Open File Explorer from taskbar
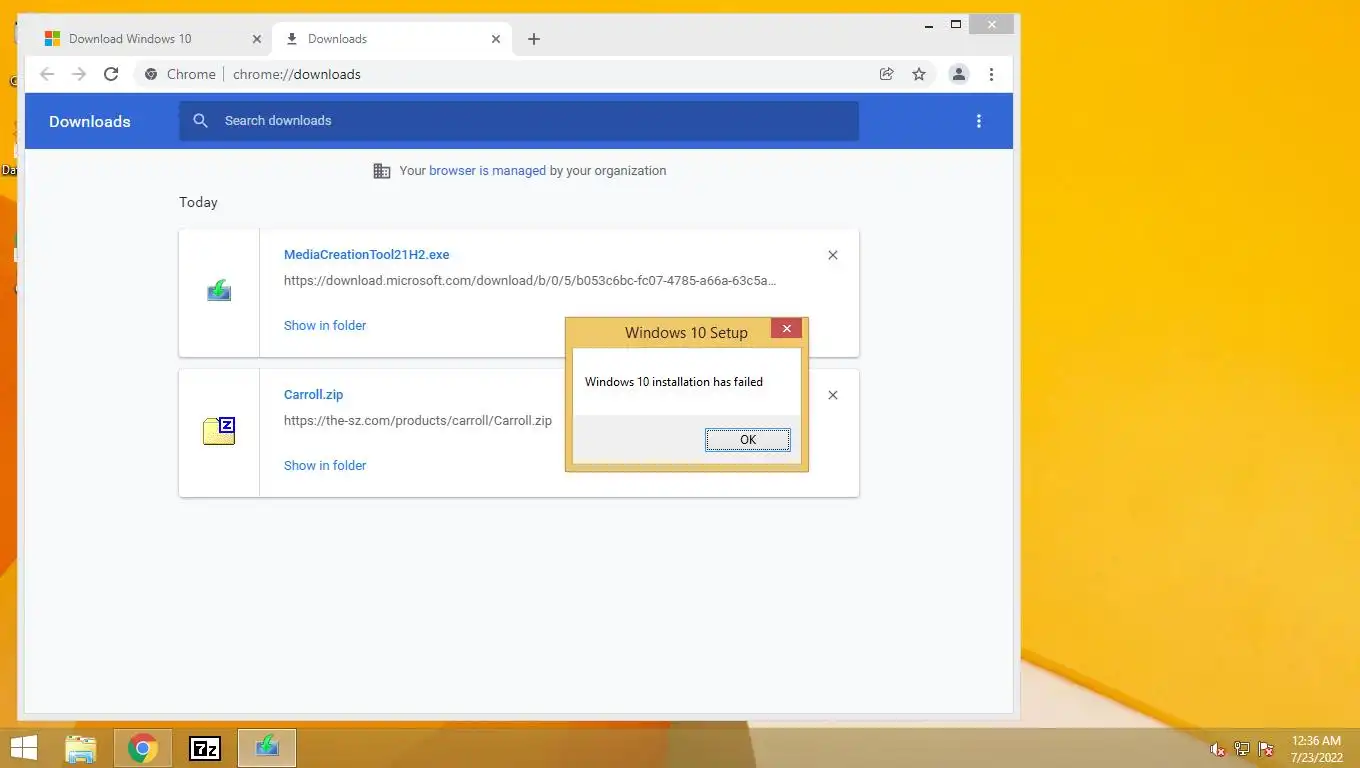The width and height of the screenshot is (1360, 768). (x=81, y=748)
